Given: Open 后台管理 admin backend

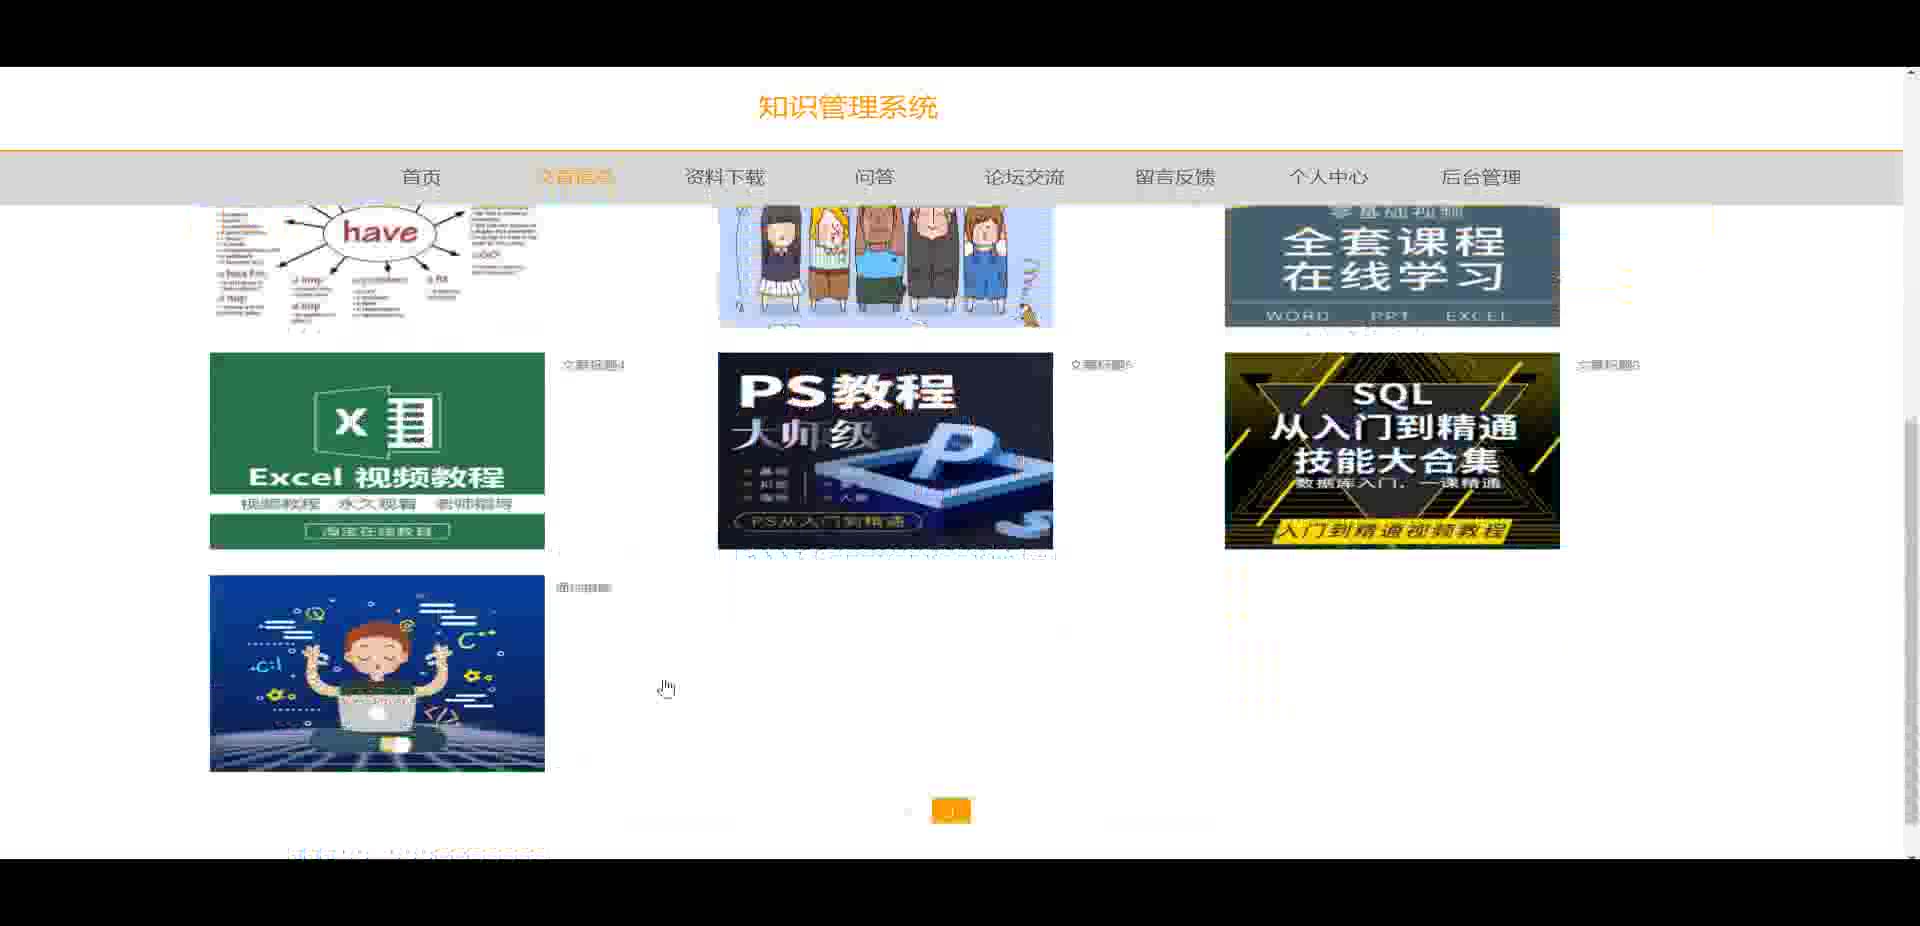Looking at the screenshot, I should [1481, 177].
